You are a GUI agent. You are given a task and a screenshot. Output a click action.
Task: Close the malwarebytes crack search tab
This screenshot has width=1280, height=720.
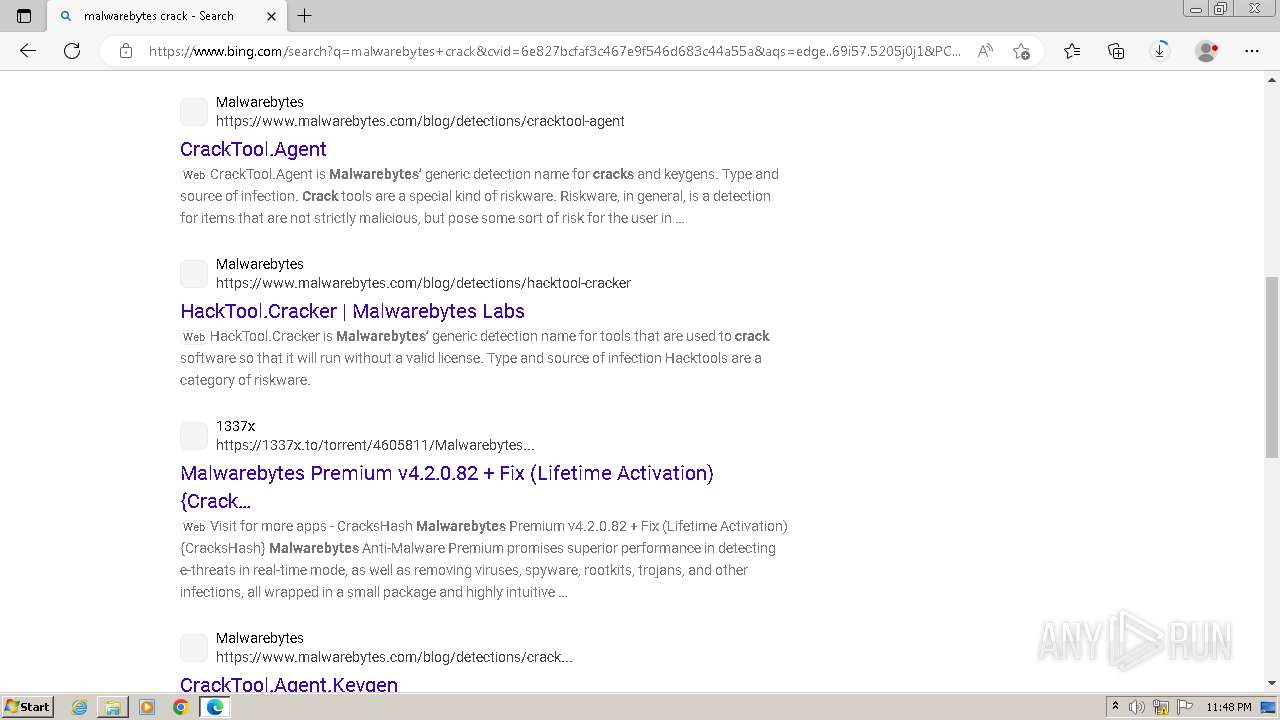pyautogui.click(x=272, y=16)
